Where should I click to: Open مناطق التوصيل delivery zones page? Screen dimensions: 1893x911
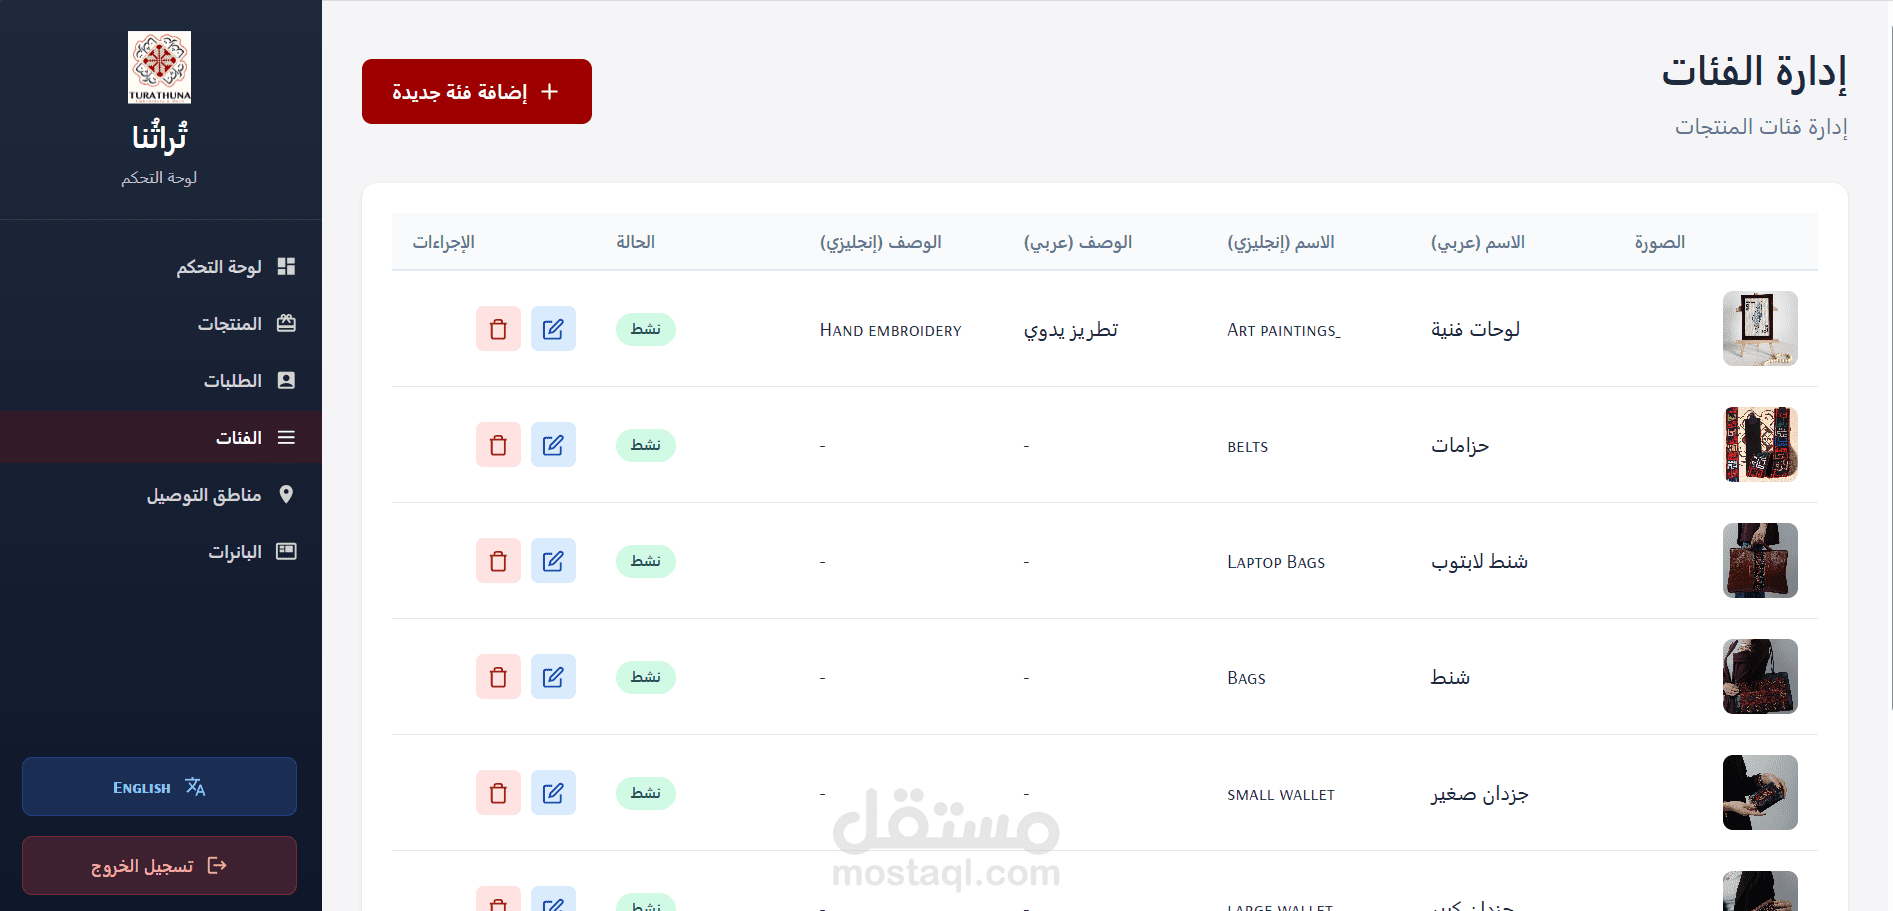[161, 494]
